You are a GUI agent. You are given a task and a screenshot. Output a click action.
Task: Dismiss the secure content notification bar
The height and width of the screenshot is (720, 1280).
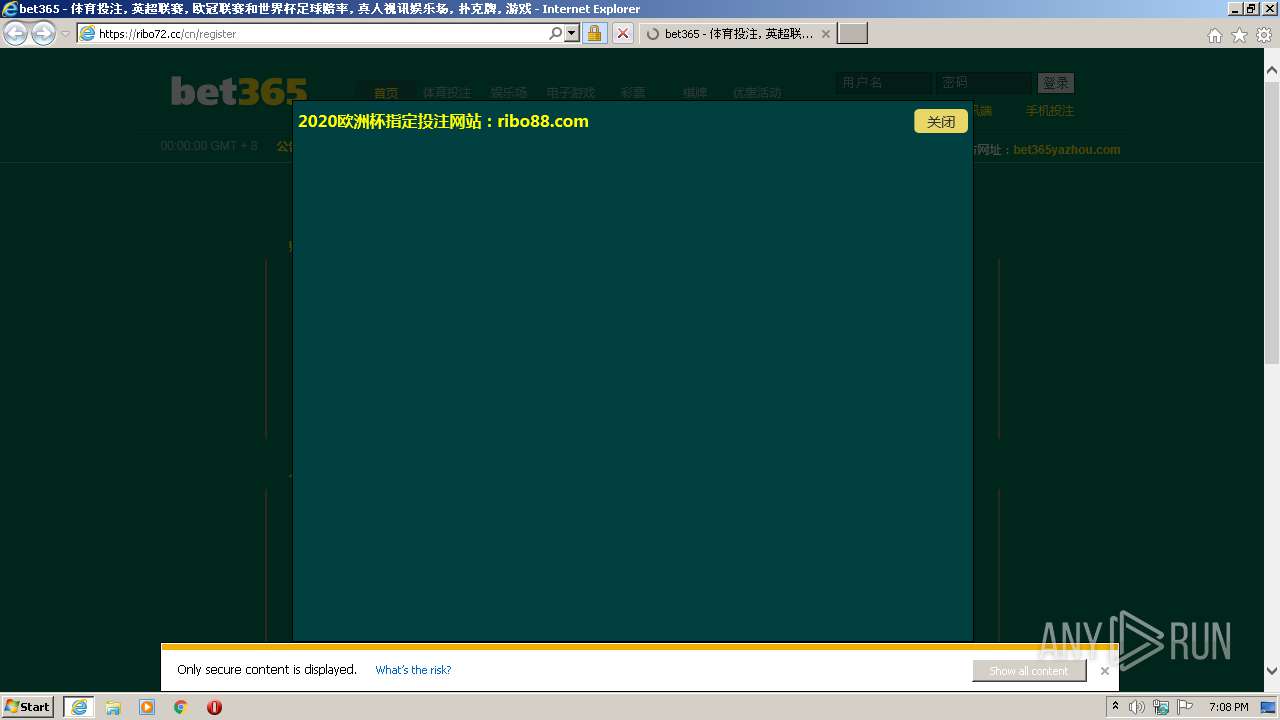tap(1104, 671)
